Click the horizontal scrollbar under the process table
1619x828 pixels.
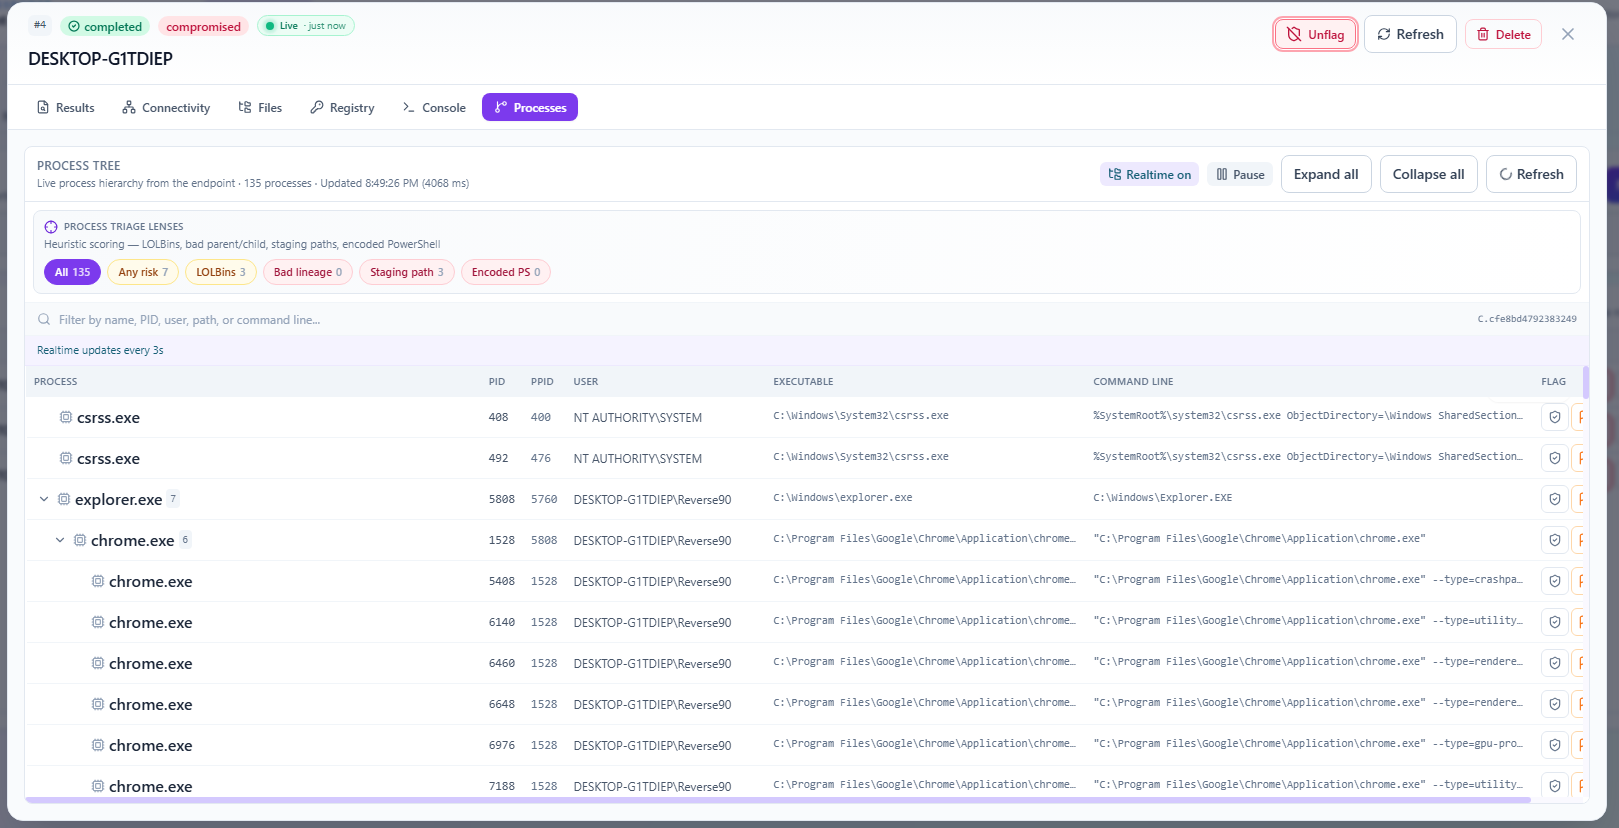coord(778,800)
